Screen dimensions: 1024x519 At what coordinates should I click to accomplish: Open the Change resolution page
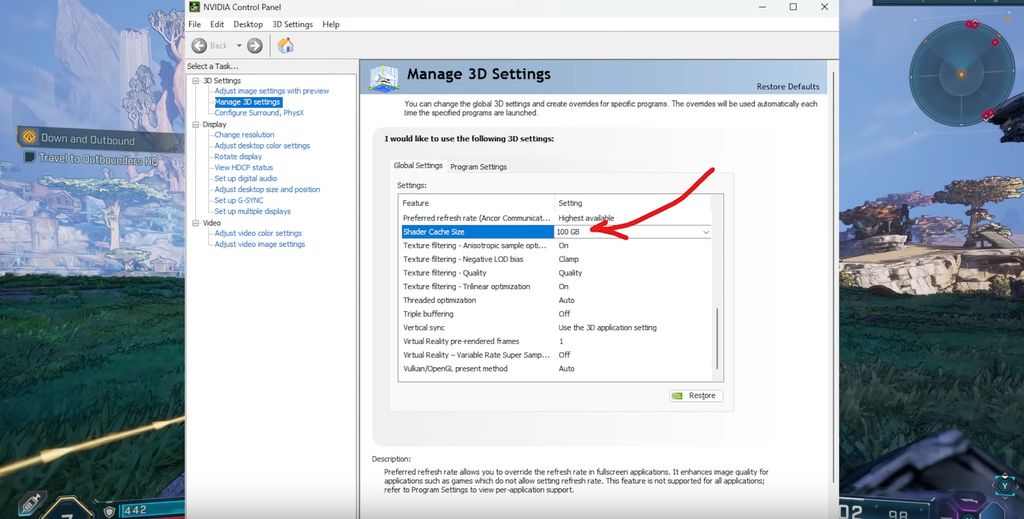pos(244,135)
